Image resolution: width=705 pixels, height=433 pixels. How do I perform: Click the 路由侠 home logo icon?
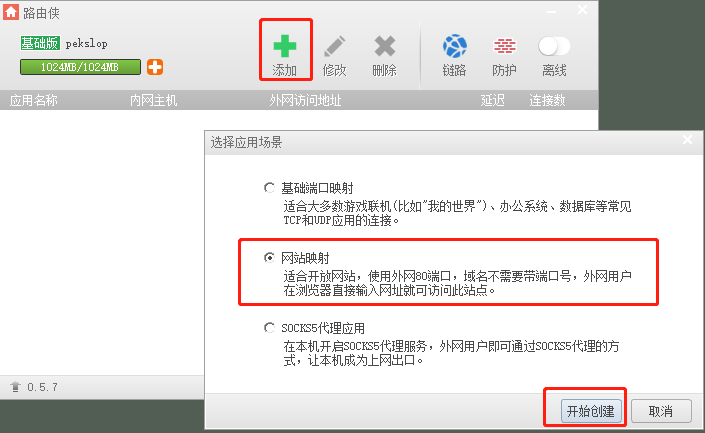(x=10, y=12)
